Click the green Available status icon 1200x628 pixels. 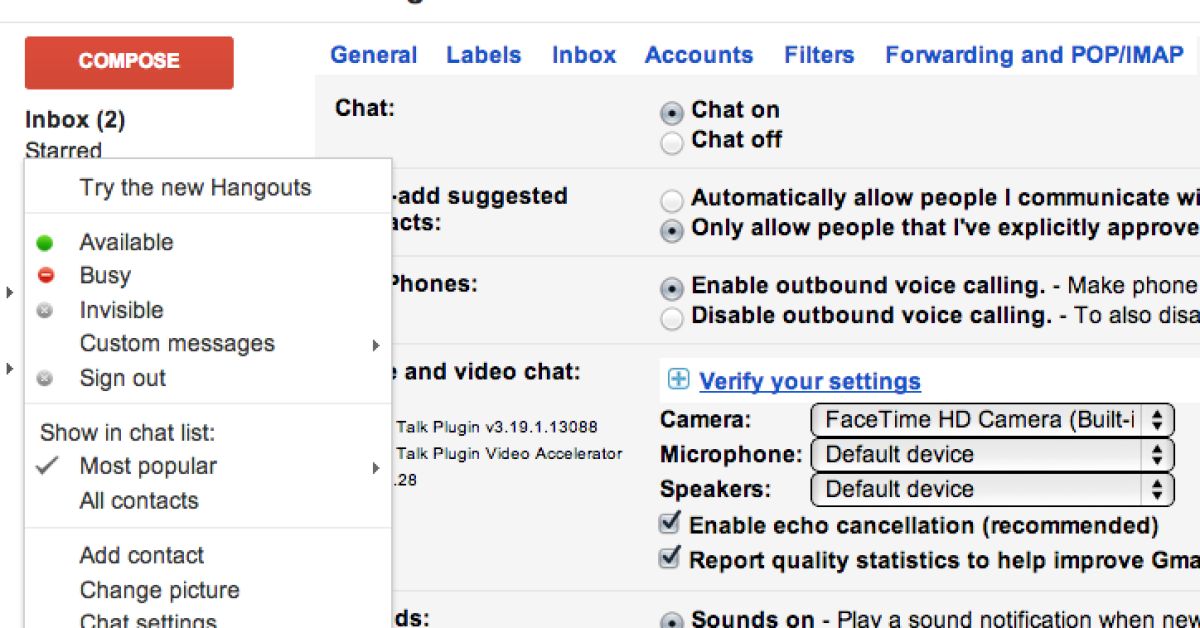pyautogui.click(x=44, y=243)
